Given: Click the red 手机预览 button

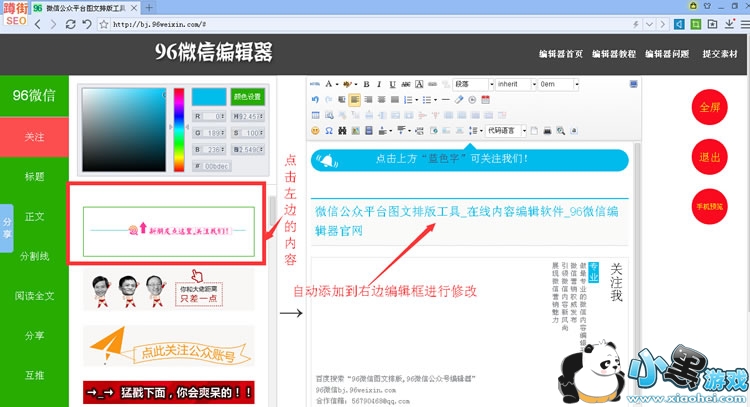Looking at the screenshot, I should (x=709, y=207).
